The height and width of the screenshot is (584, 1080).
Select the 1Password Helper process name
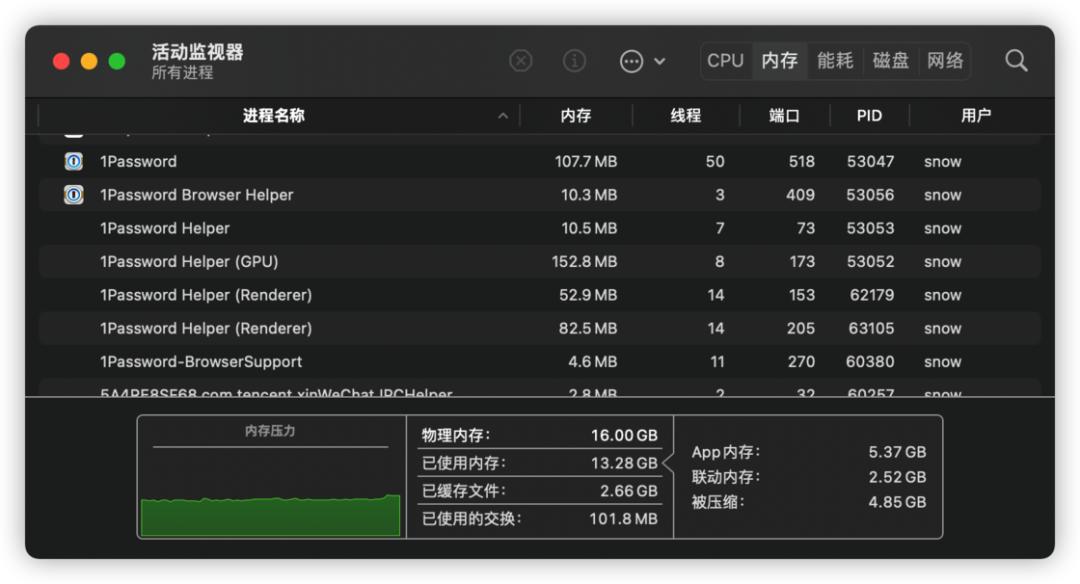coord(165,229)
